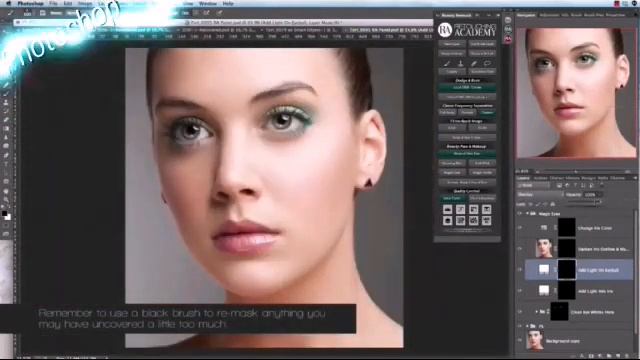Screen dimensions: 640x360
Task: Create a new layer with the new layer icon
Action: coord(618,356)
